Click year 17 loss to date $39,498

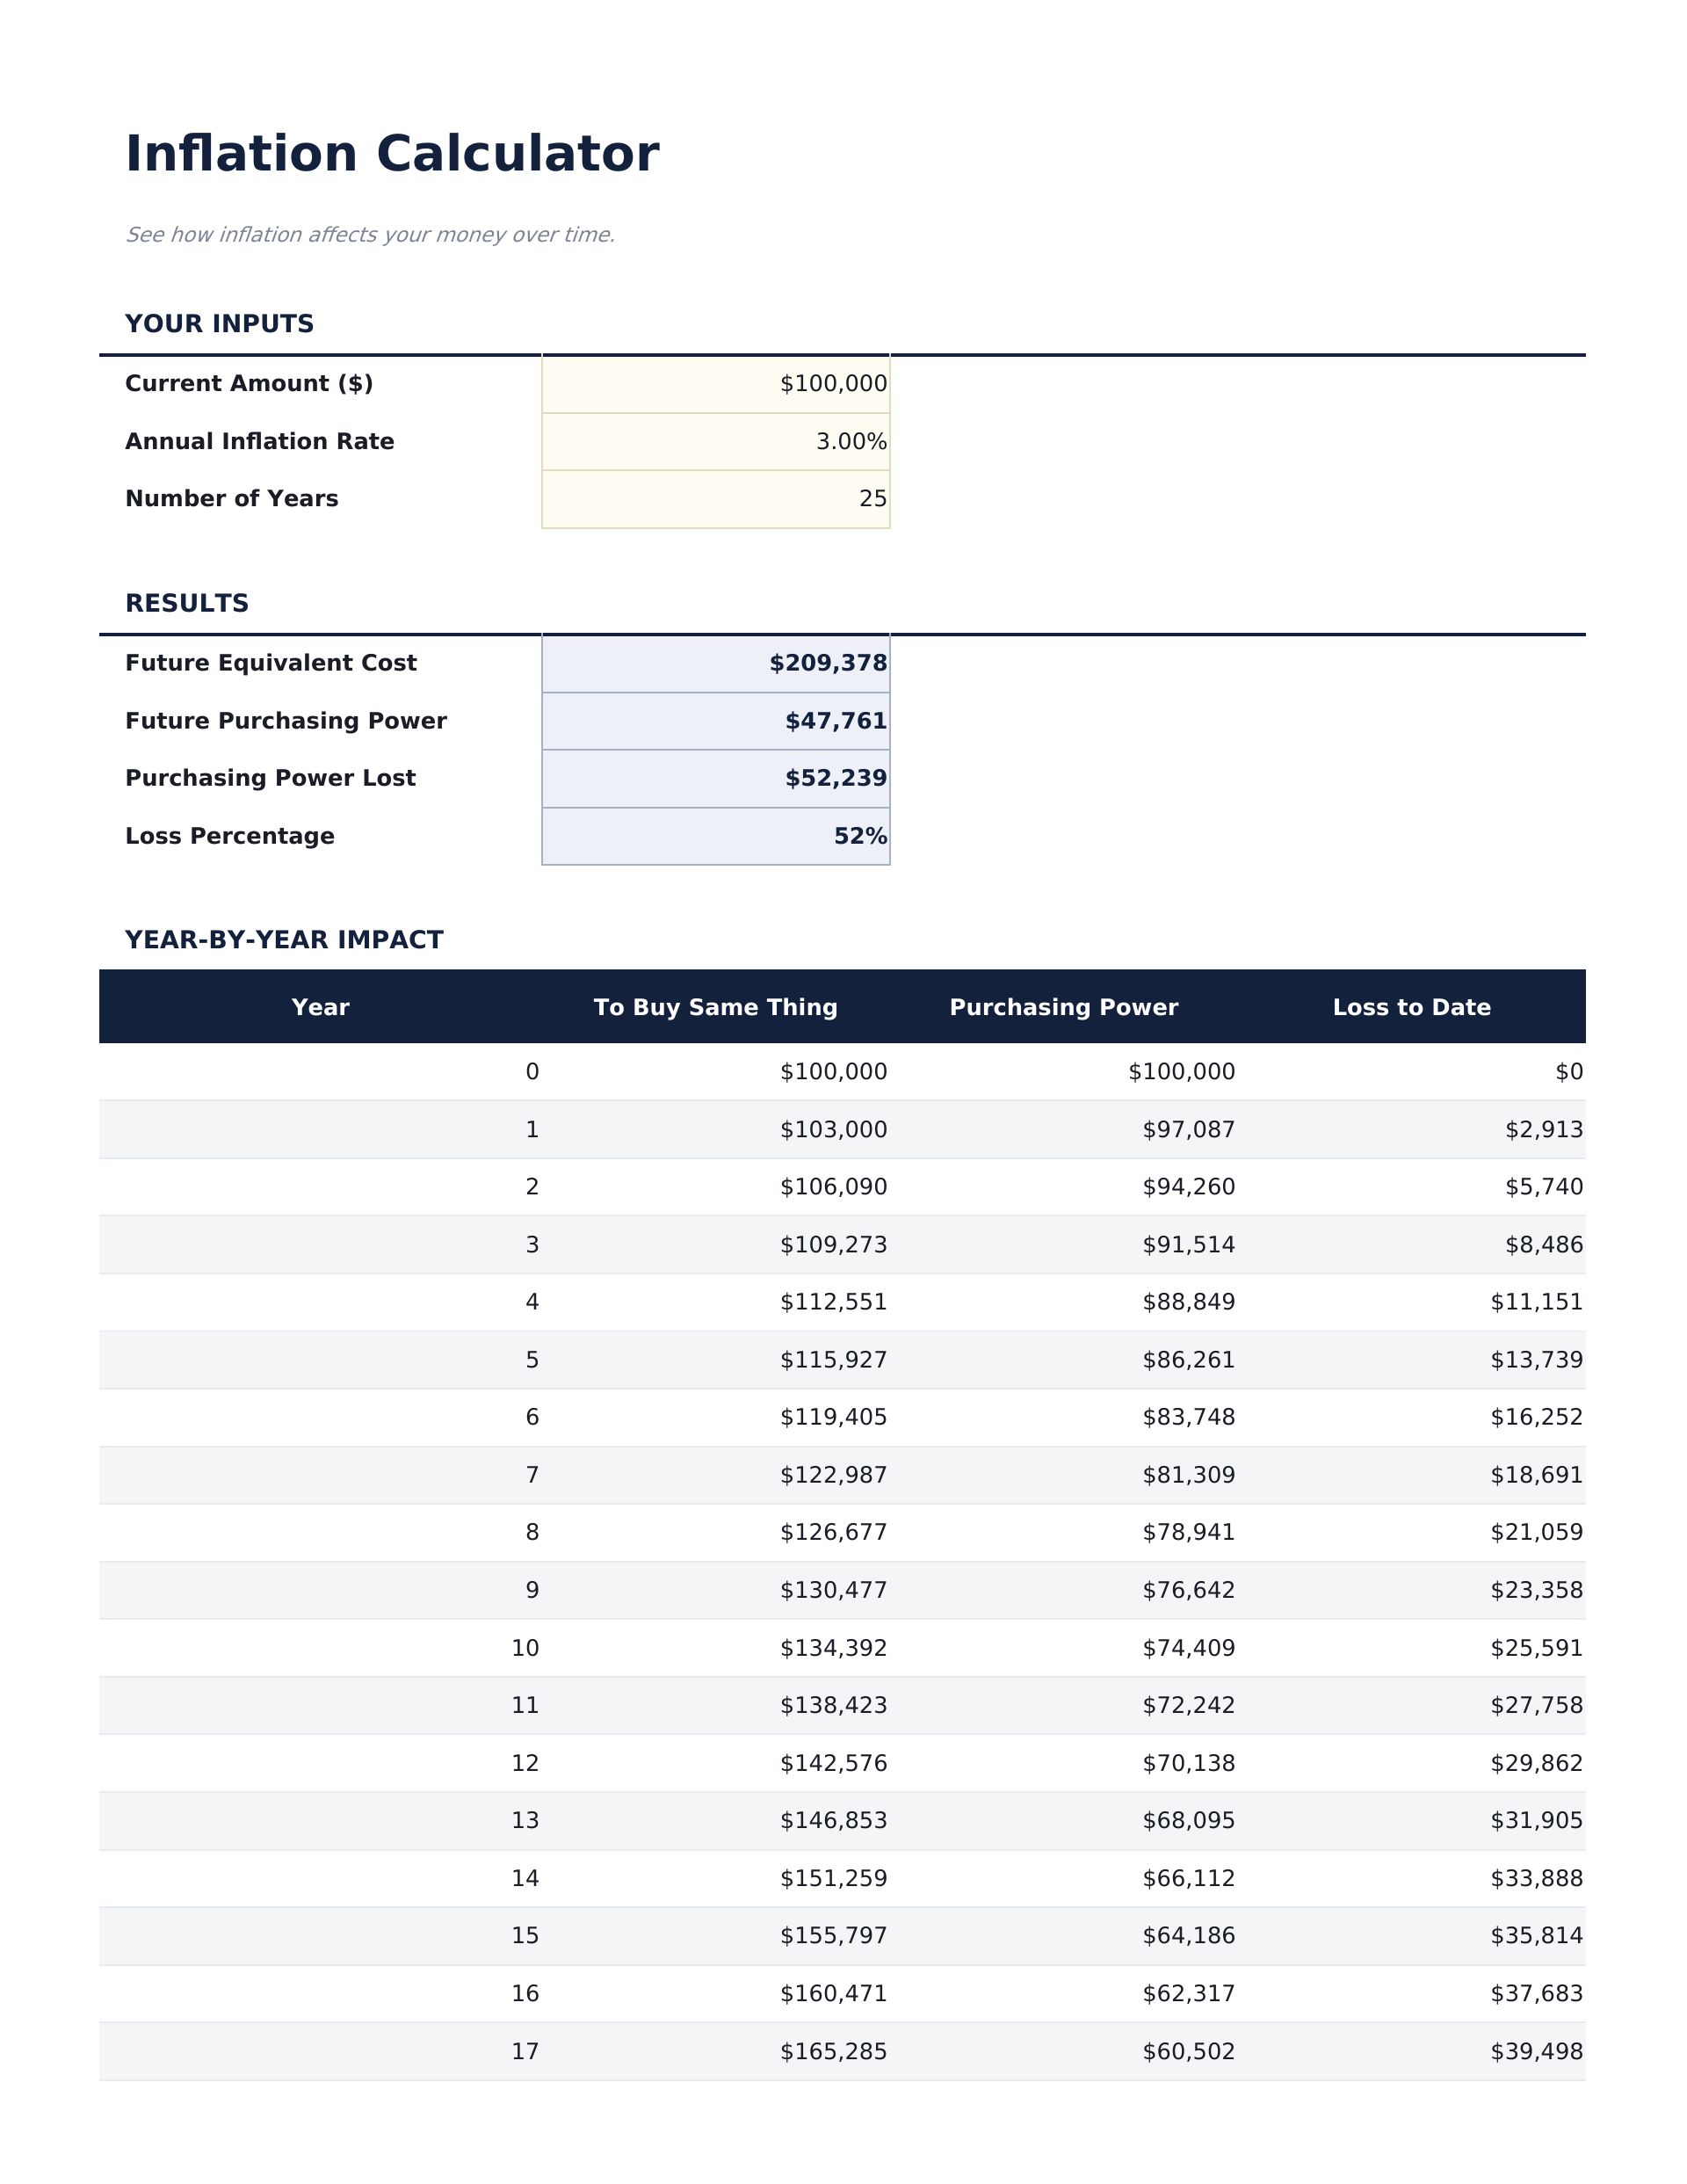tap(1536, 2052)
